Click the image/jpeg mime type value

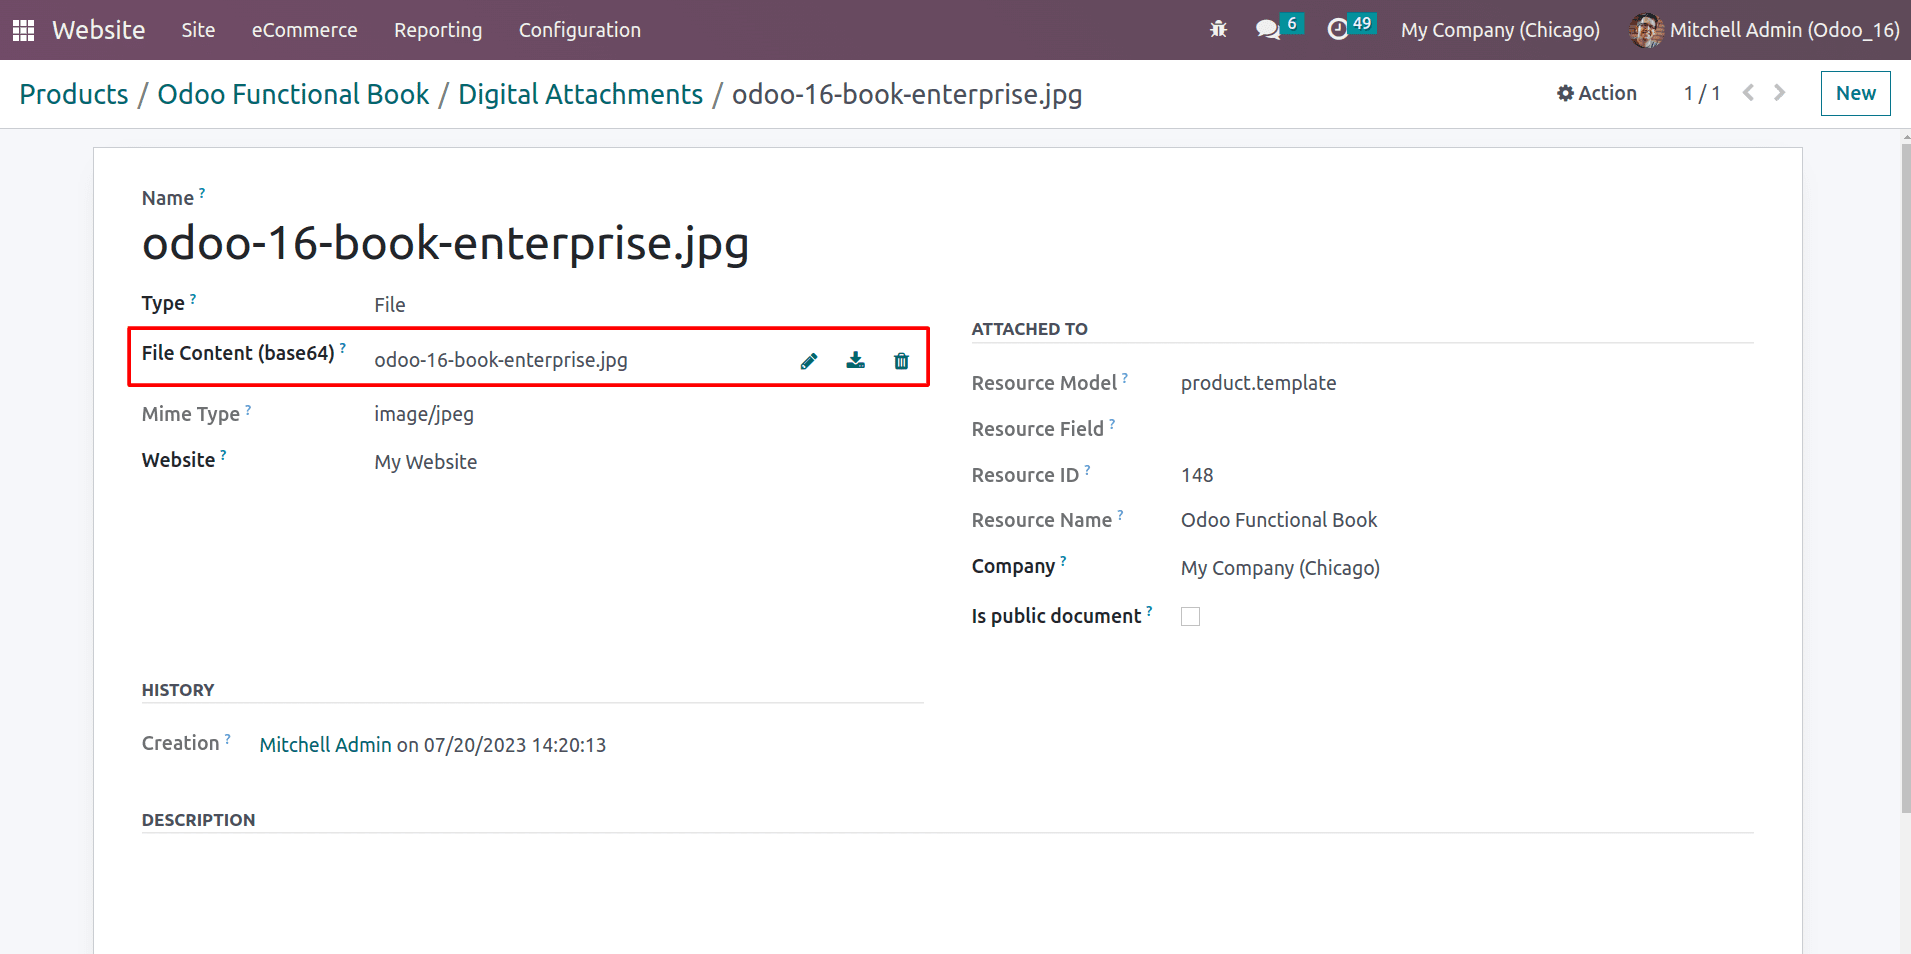424,414
